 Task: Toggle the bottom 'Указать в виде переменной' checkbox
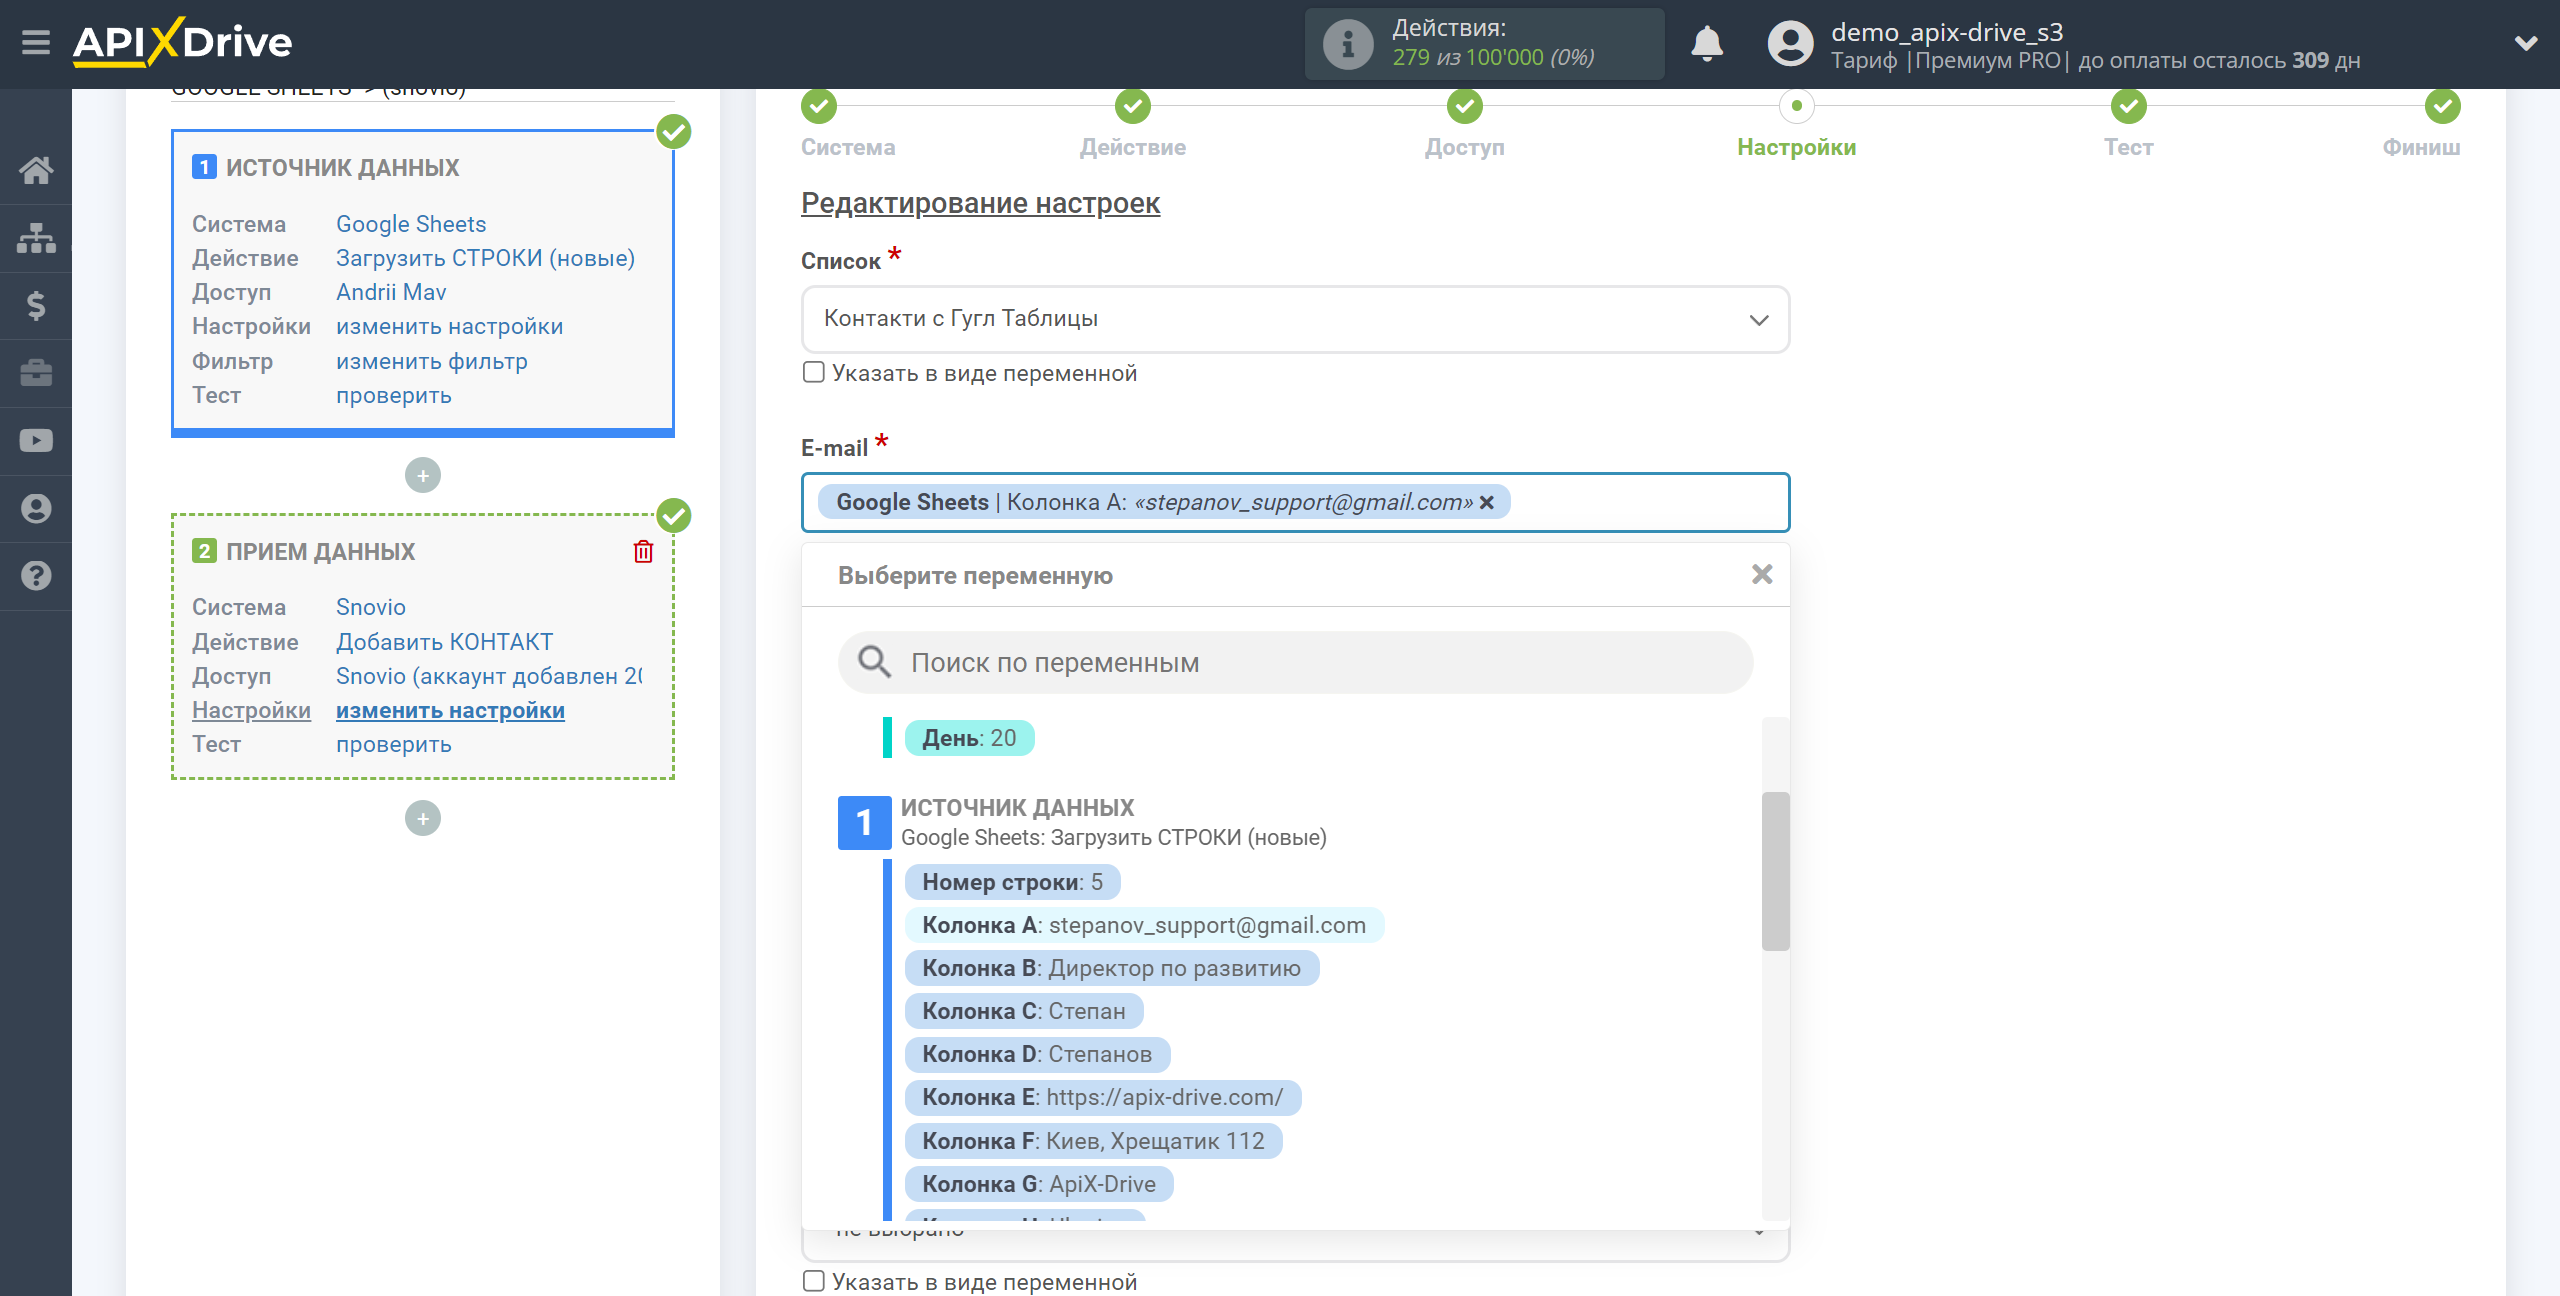pyautogui.click(x=814, y=1281)
